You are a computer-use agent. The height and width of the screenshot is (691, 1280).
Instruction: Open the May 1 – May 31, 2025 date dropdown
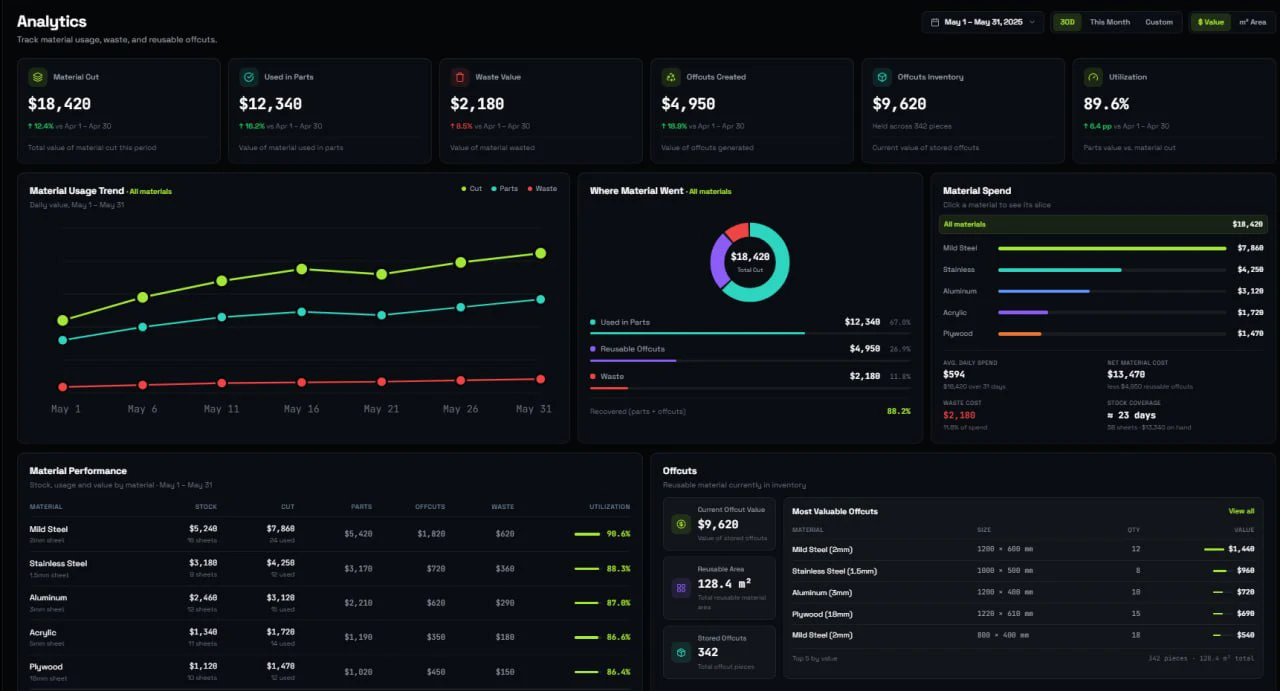pos(982,22)
